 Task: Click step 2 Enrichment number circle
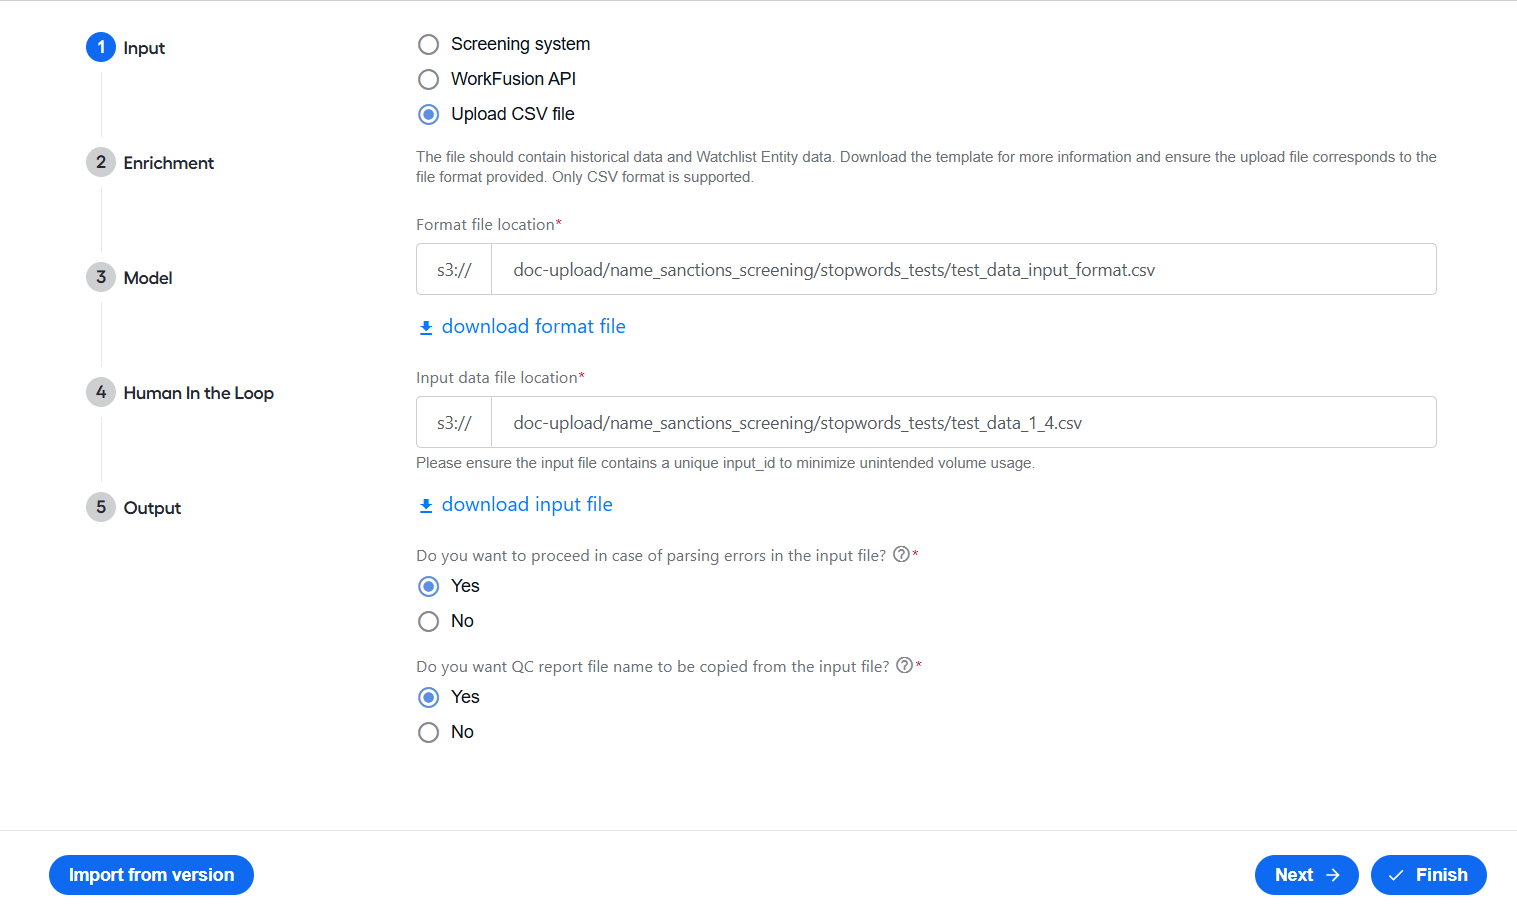tap(101, 162)
